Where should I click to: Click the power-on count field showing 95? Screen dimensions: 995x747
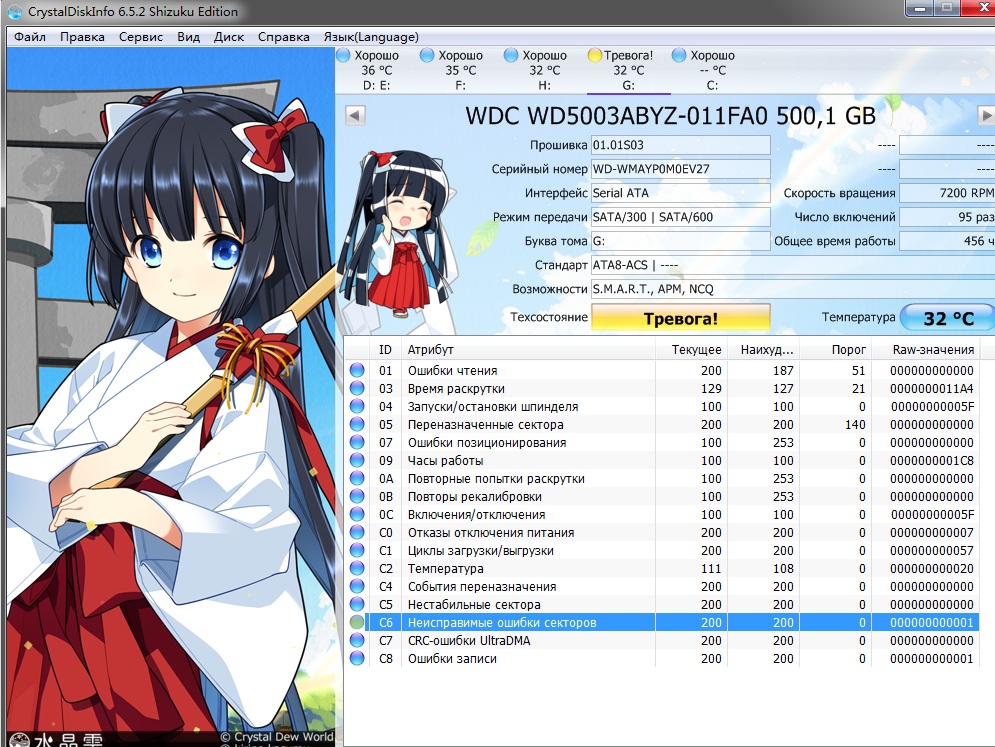947,217
